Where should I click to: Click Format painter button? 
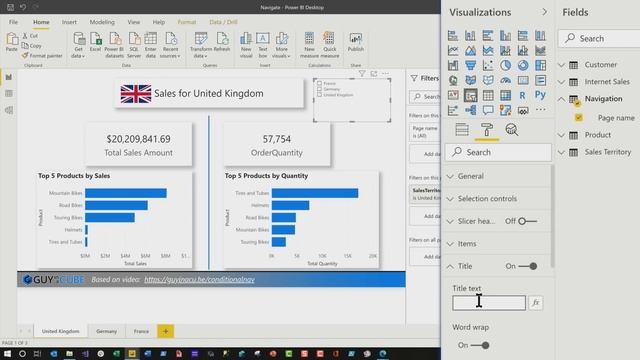pyautogui.click(x=42, y=56)
